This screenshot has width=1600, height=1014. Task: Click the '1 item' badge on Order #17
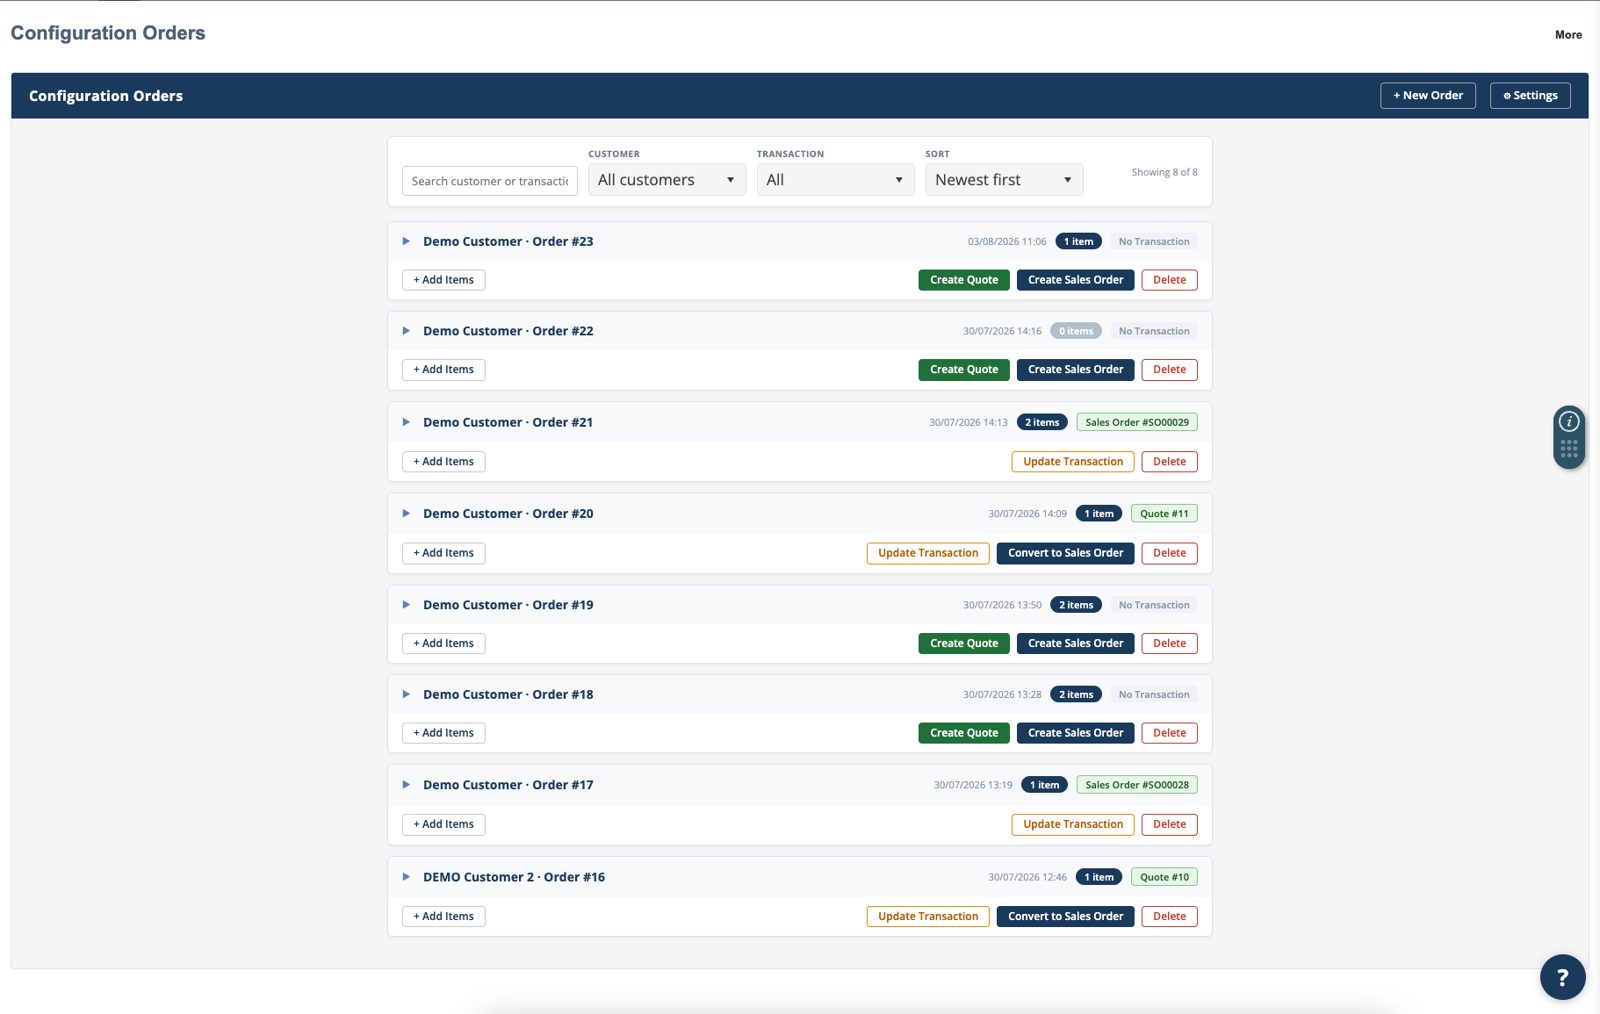1045,785
